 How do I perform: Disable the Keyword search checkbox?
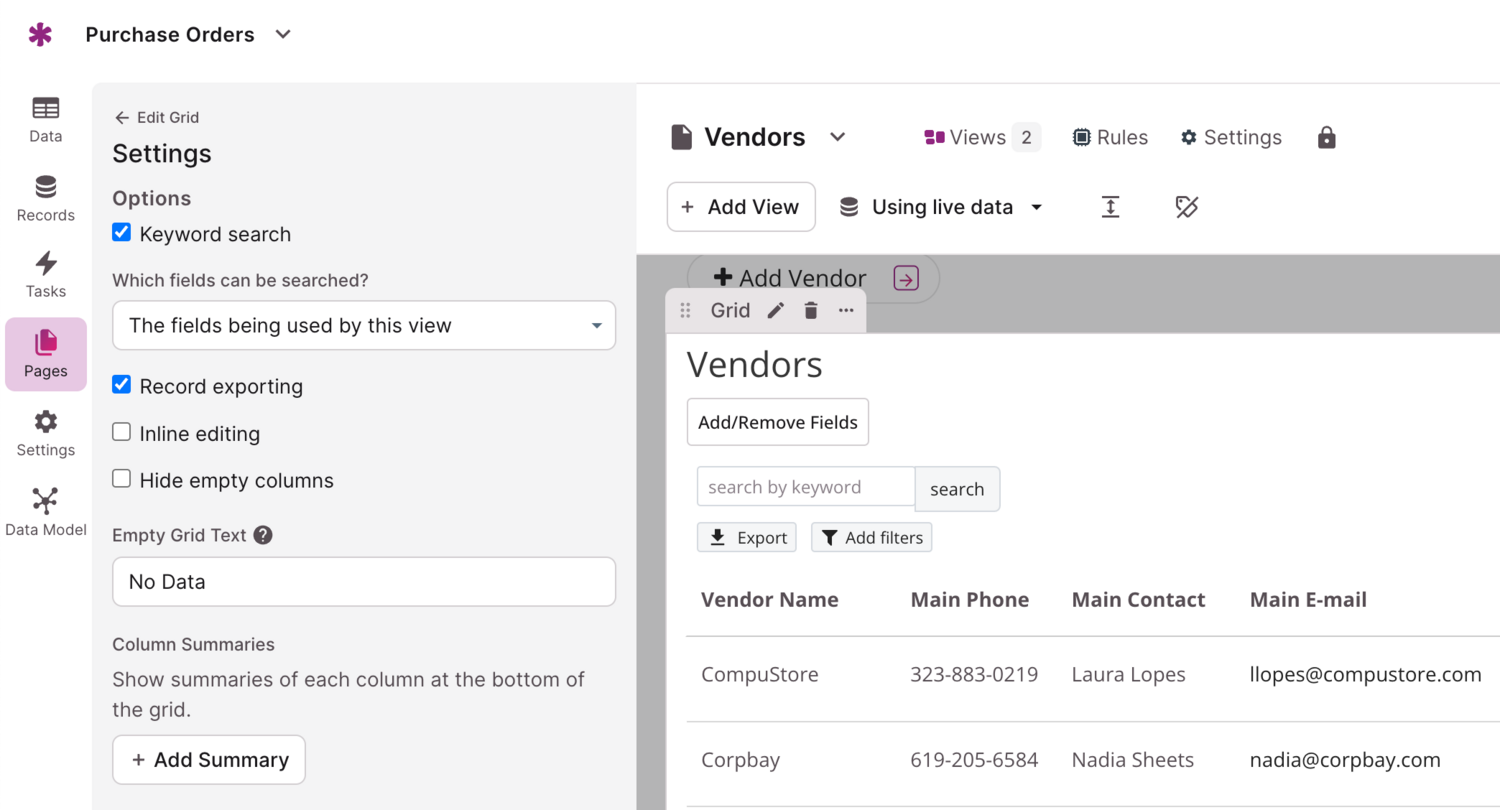click(122, 233)
